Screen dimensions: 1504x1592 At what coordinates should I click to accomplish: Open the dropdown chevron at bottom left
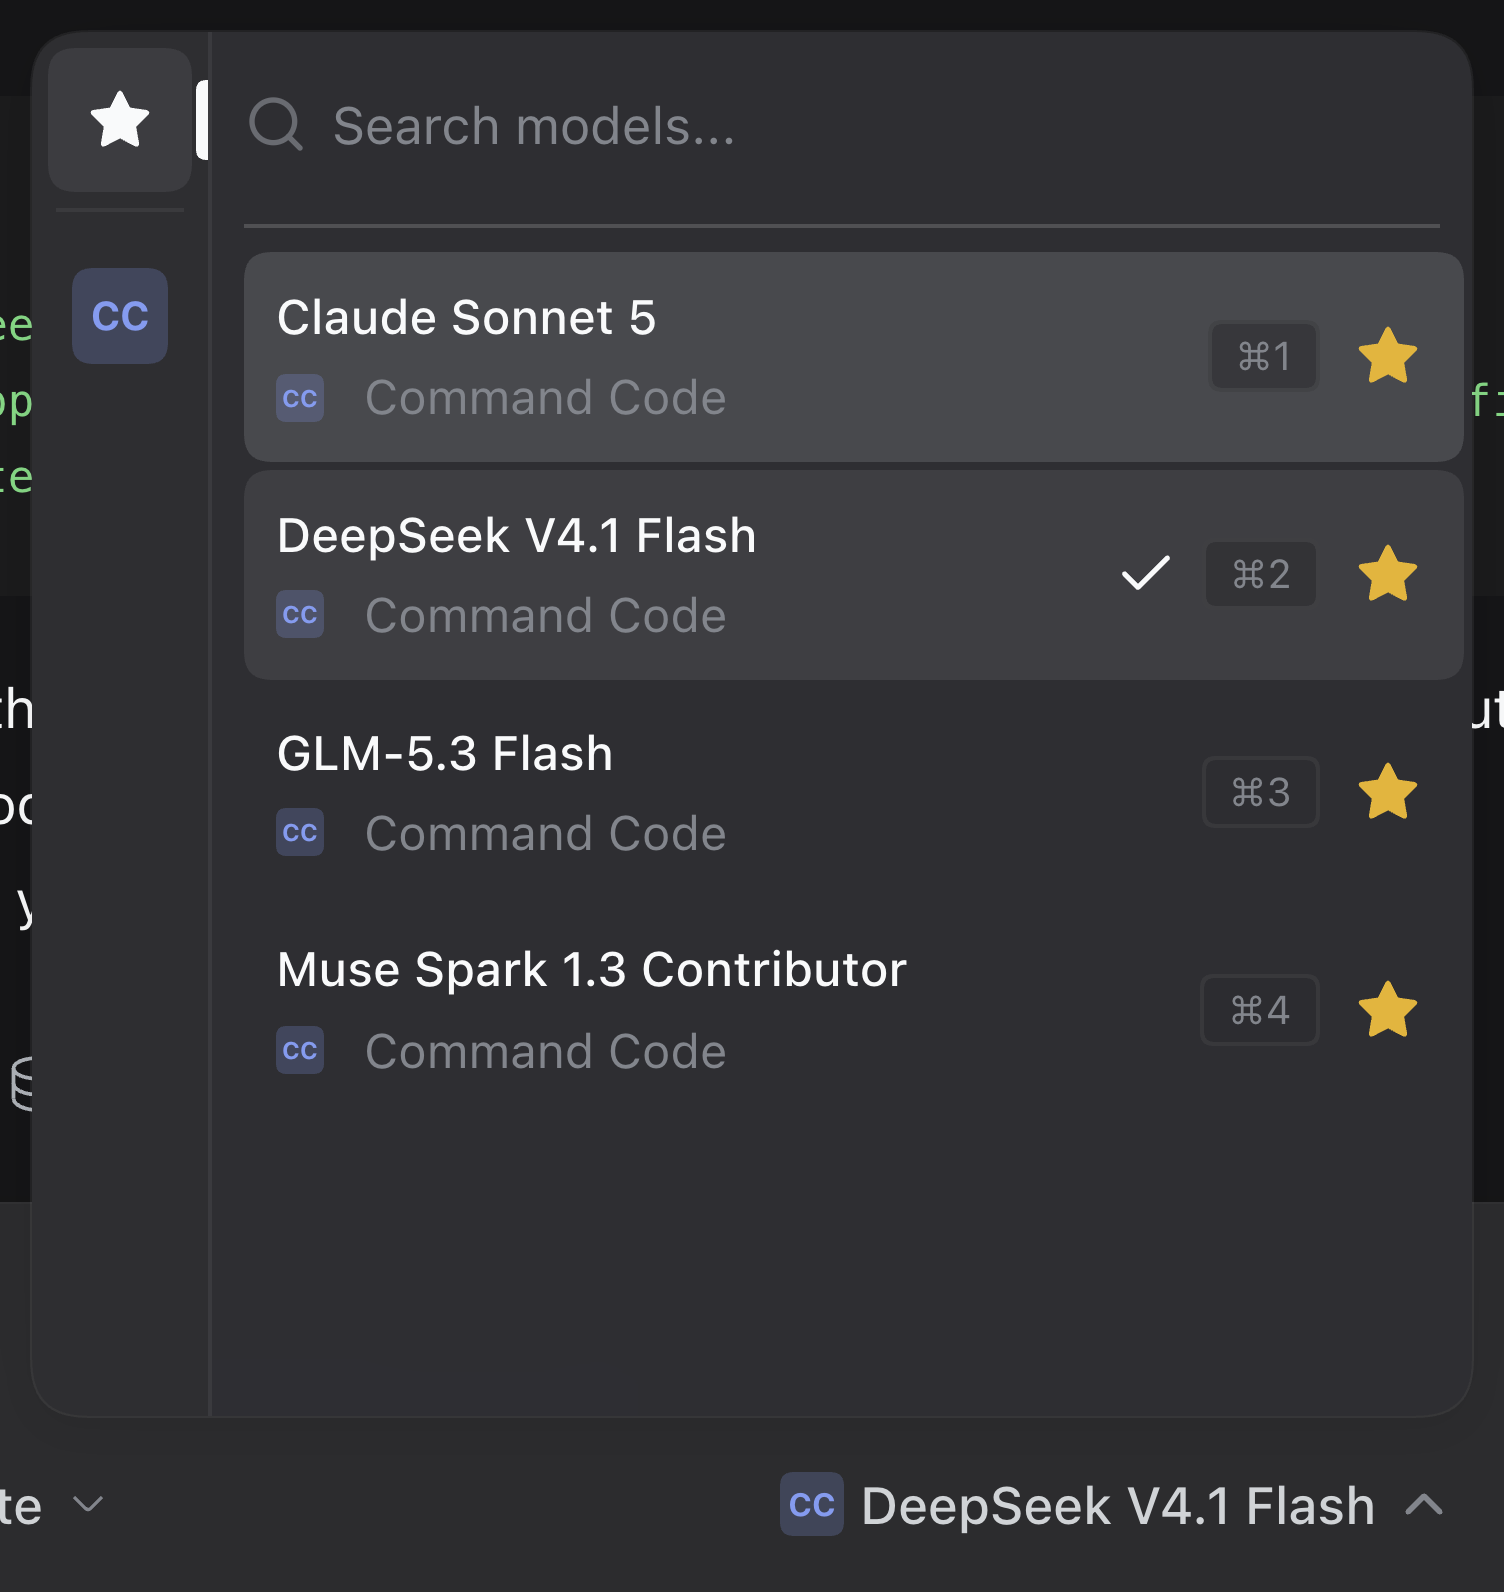[88, 1504]
